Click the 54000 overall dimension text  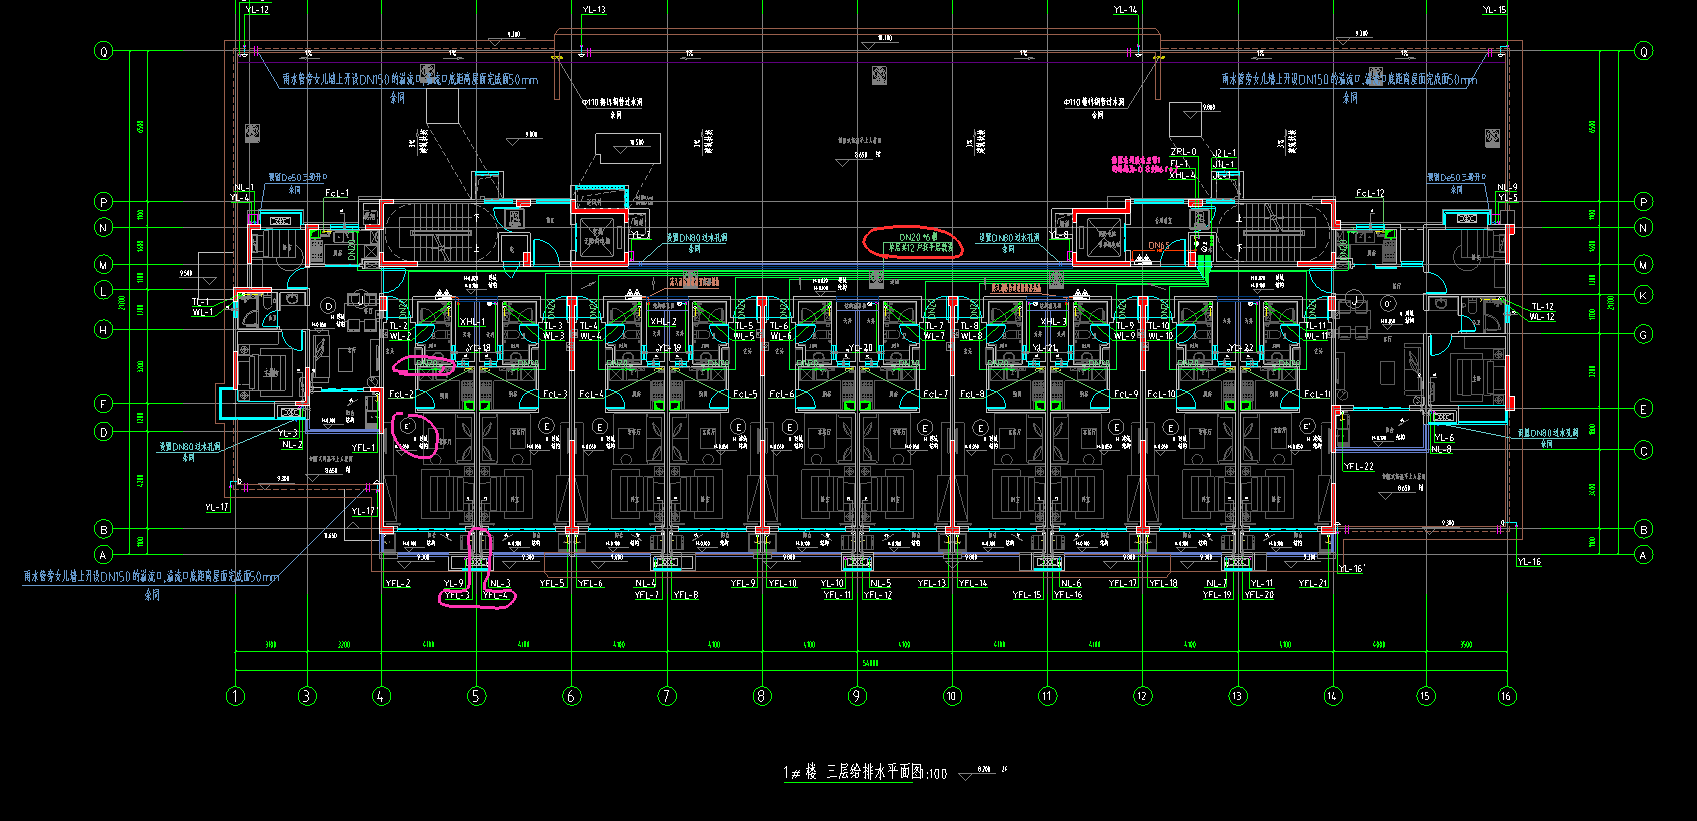click(x=870, y=663)
